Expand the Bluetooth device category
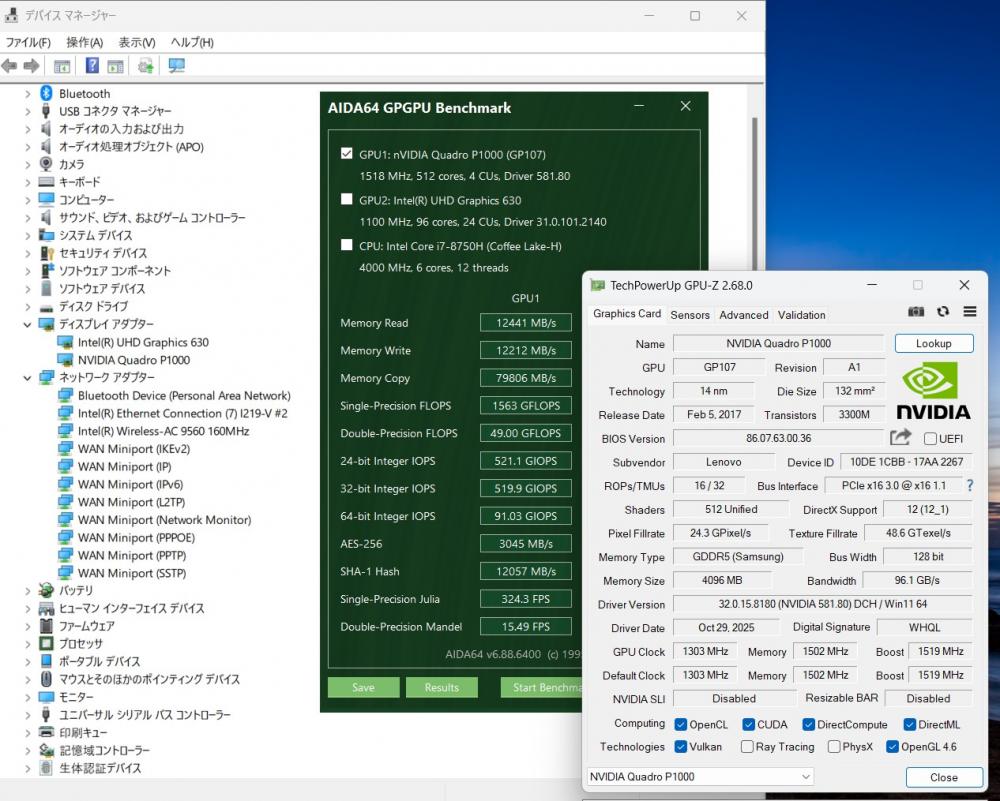Image resolution: width=1000 pixels, height=801 pixels. (x=28, y=94)
